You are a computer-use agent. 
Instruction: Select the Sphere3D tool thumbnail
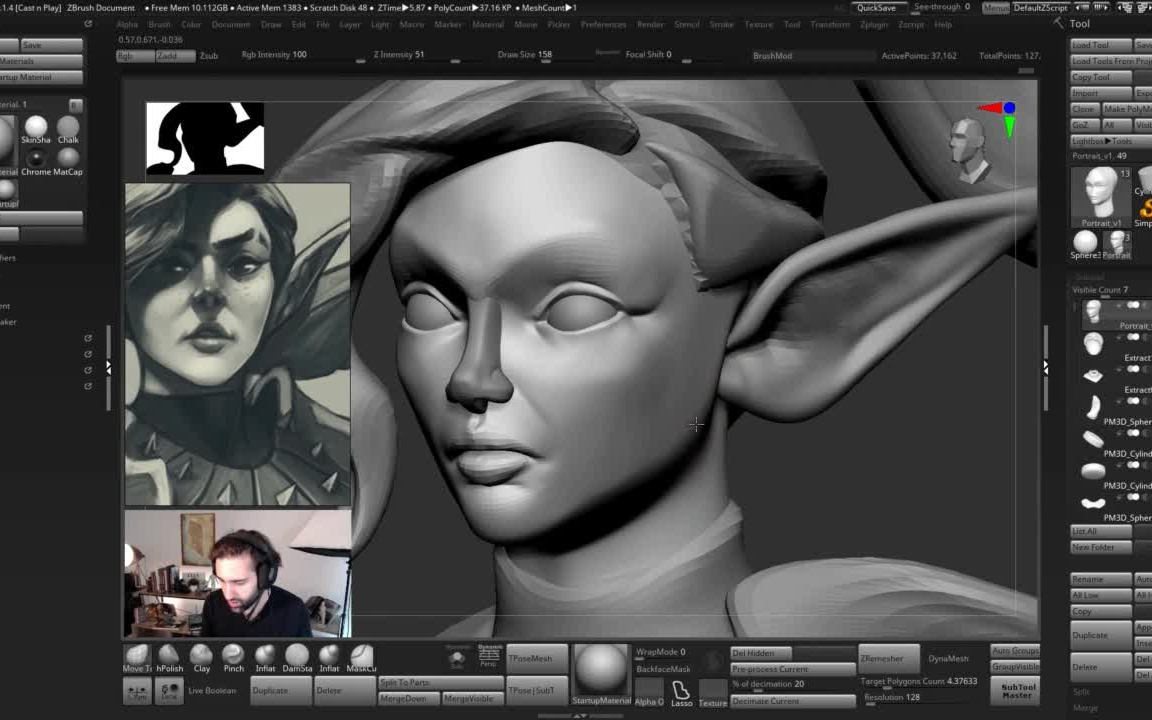[1085, 245]
